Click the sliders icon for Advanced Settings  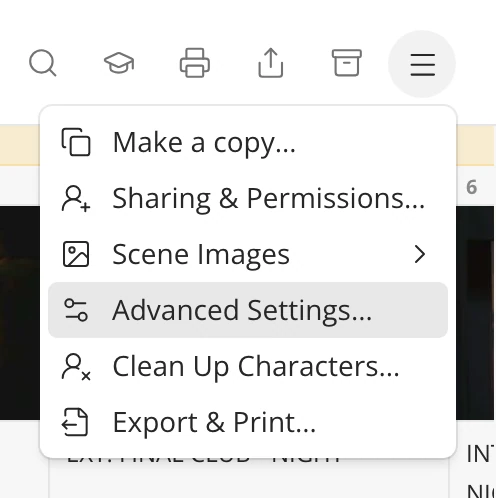click(76, 310)
